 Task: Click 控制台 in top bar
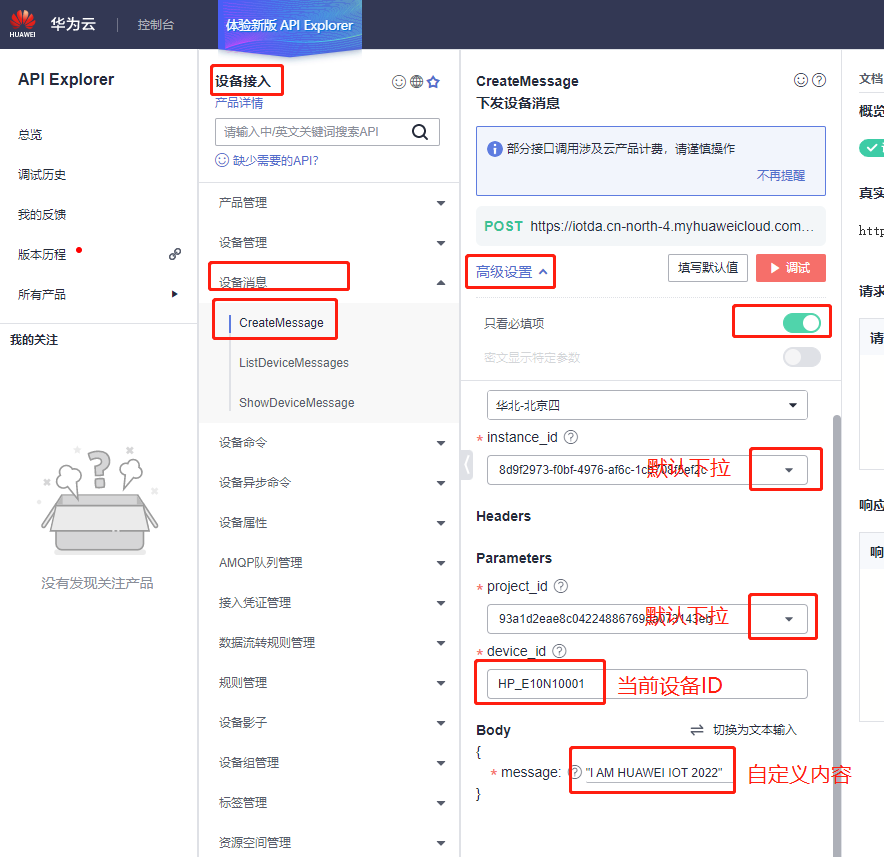click(156, 25)
